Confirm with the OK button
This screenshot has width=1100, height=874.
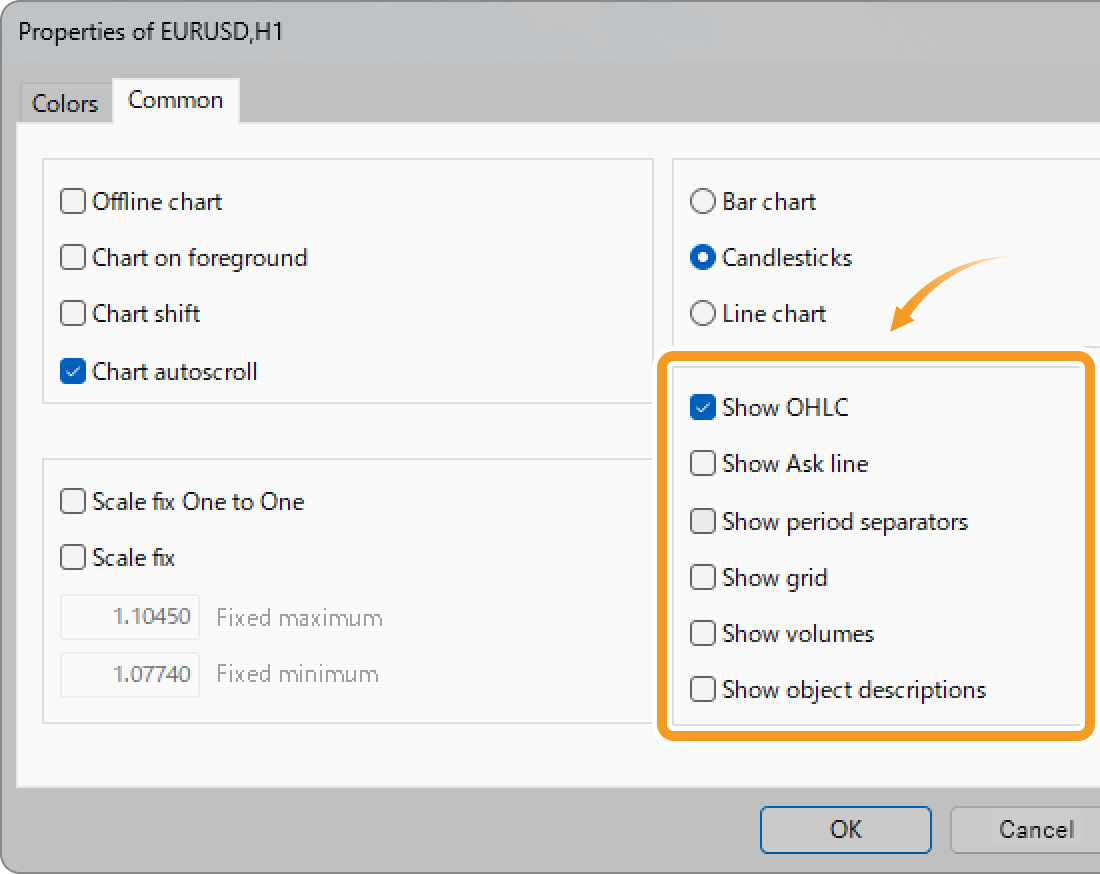[x=845, y=830]
